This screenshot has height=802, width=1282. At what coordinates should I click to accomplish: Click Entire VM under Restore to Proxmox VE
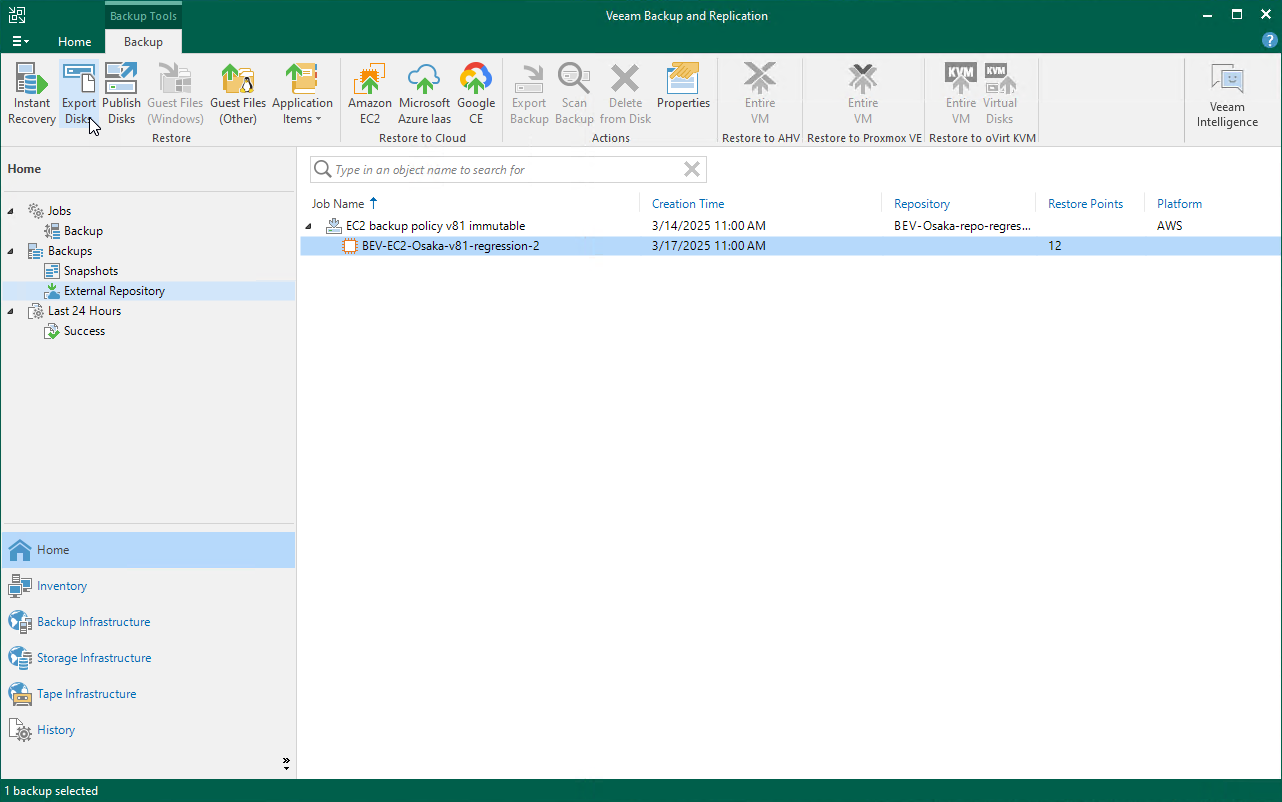point(863,94)
